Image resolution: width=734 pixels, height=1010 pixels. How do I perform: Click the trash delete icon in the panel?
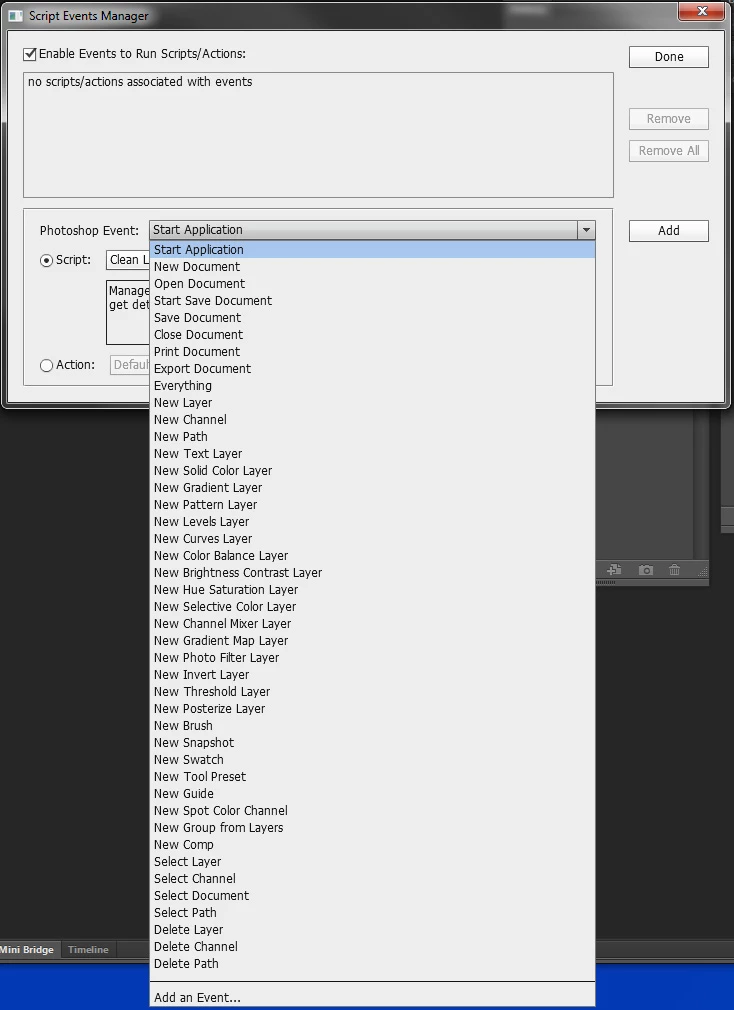tap(674, 570)
